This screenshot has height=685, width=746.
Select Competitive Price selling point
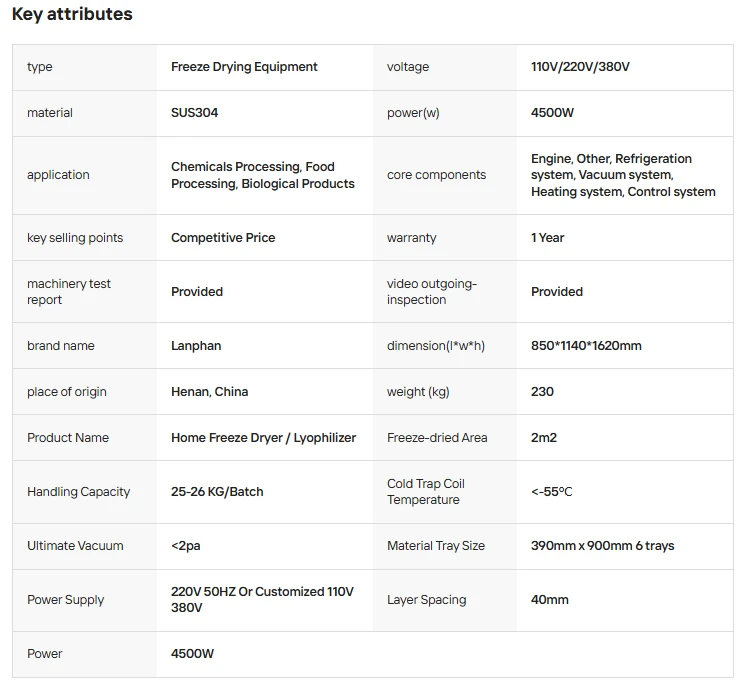point(223,238)
